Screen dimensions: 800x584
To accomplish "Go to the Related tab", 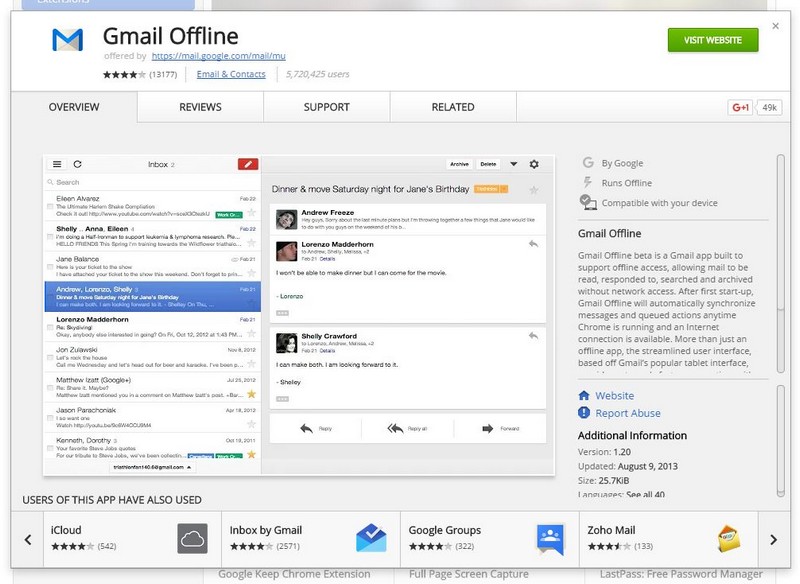I will [453, 107].
